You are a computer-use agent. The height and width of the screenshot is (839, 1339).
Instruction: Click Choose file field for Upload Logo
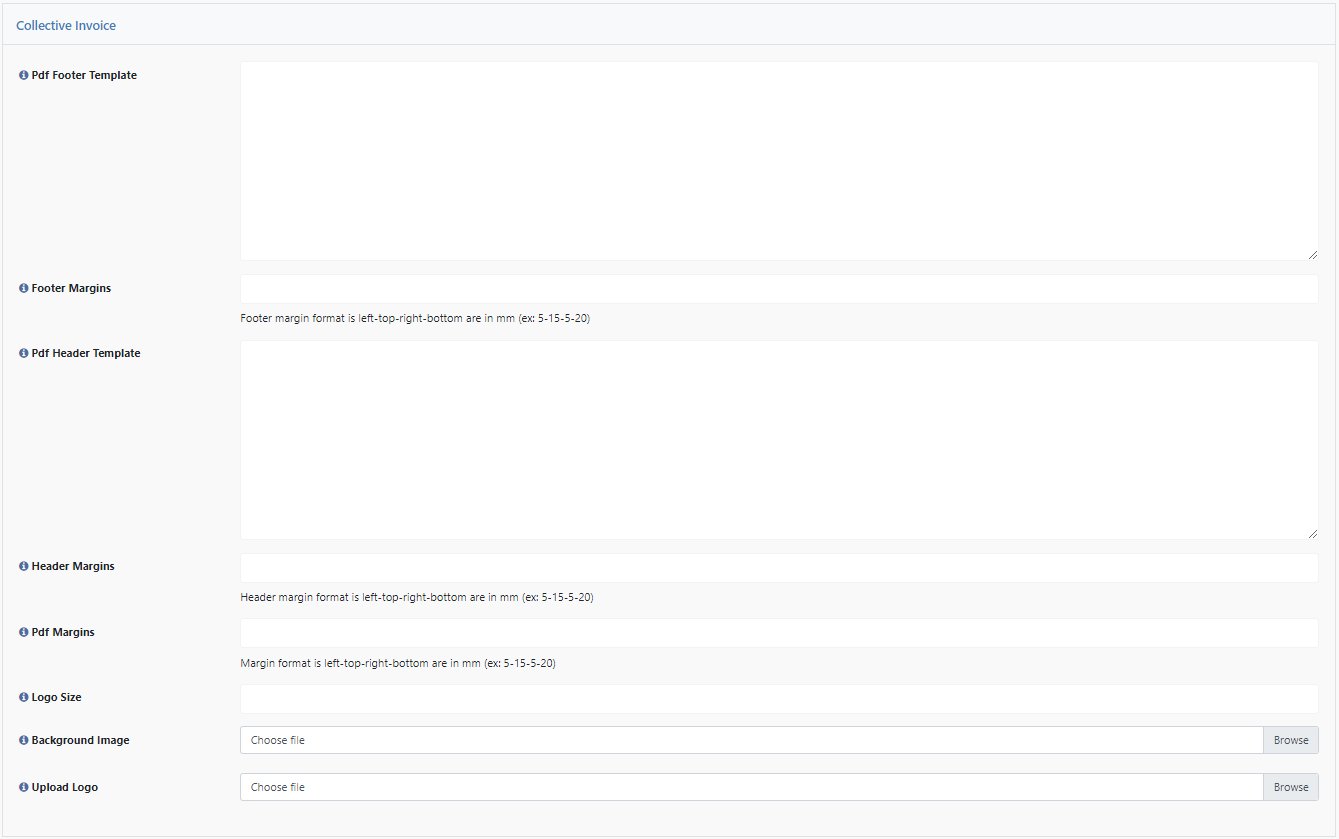[x=752, y=787]
